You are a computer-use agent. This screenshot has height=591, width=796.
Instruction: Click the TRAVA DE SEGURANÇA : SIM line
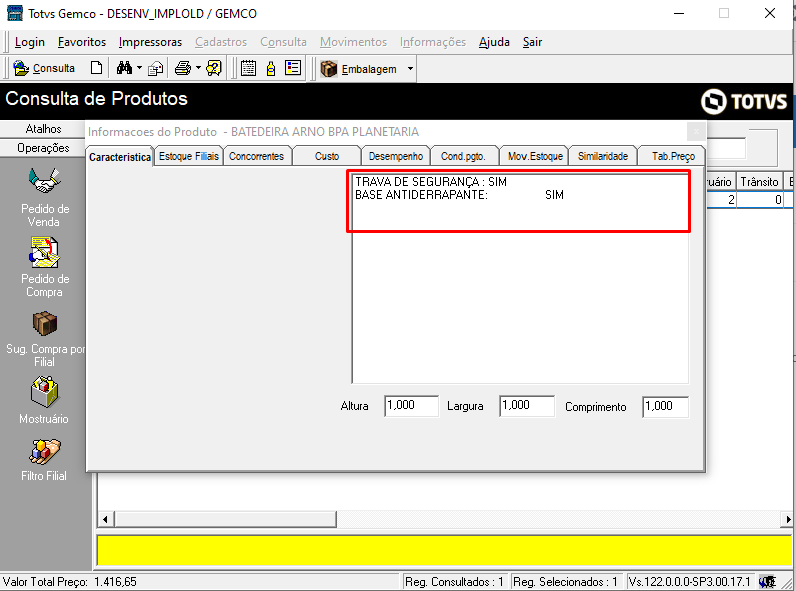coord(430,182)
